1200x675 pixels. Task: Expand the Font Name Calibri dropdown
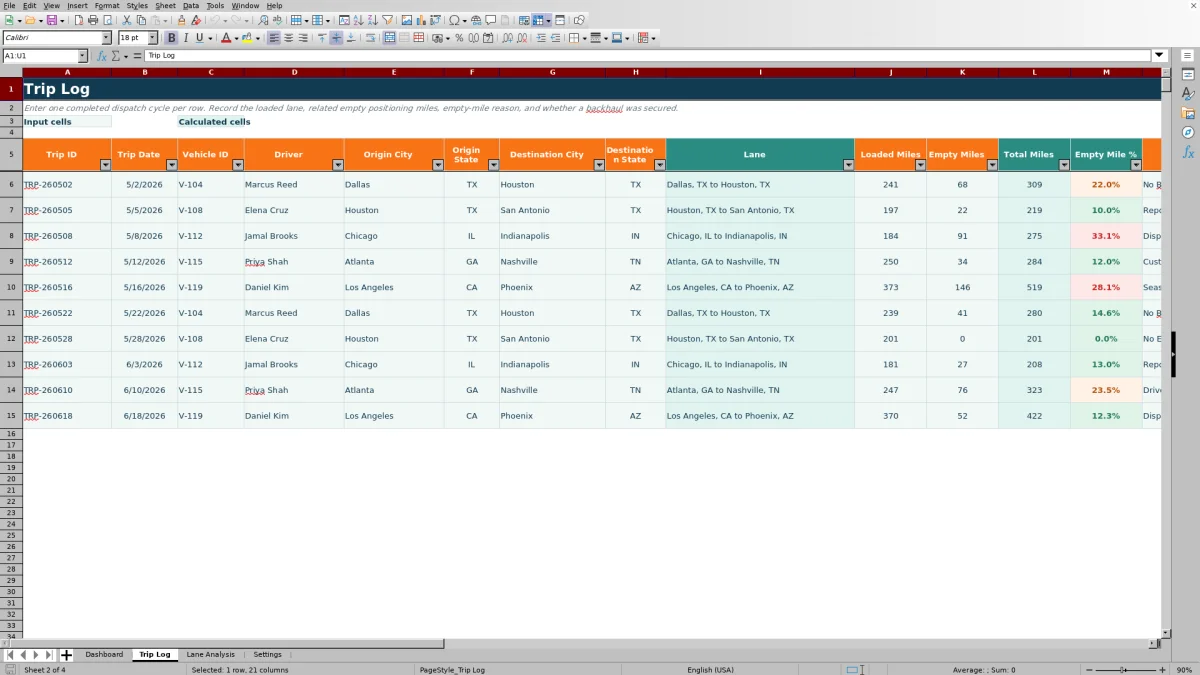click(x=106, y=38)
